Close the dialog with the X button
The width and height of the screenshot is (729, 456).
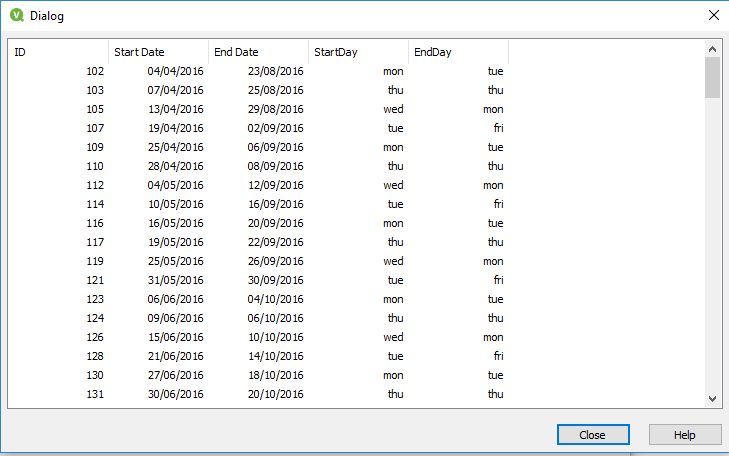click(714, 15)
